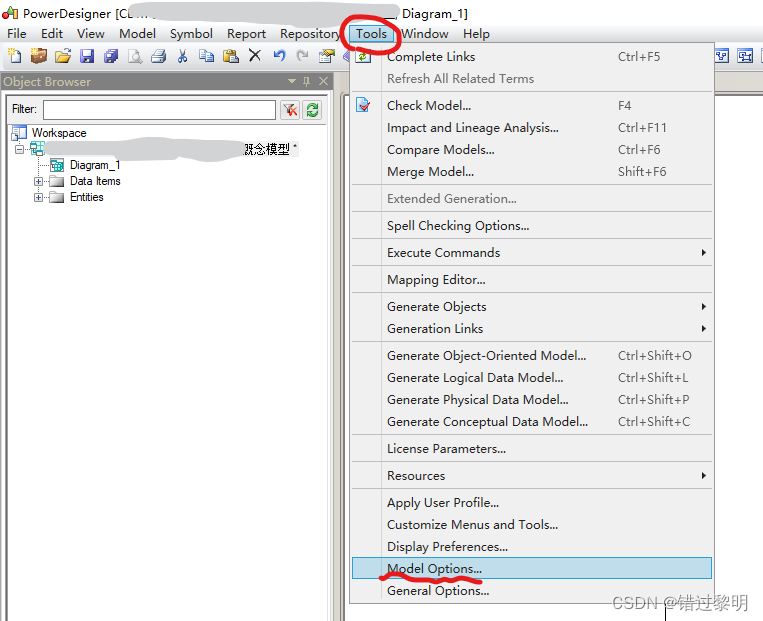
Task: Click the clear filter icon in Object Browser
Action: tap(290, 110)
